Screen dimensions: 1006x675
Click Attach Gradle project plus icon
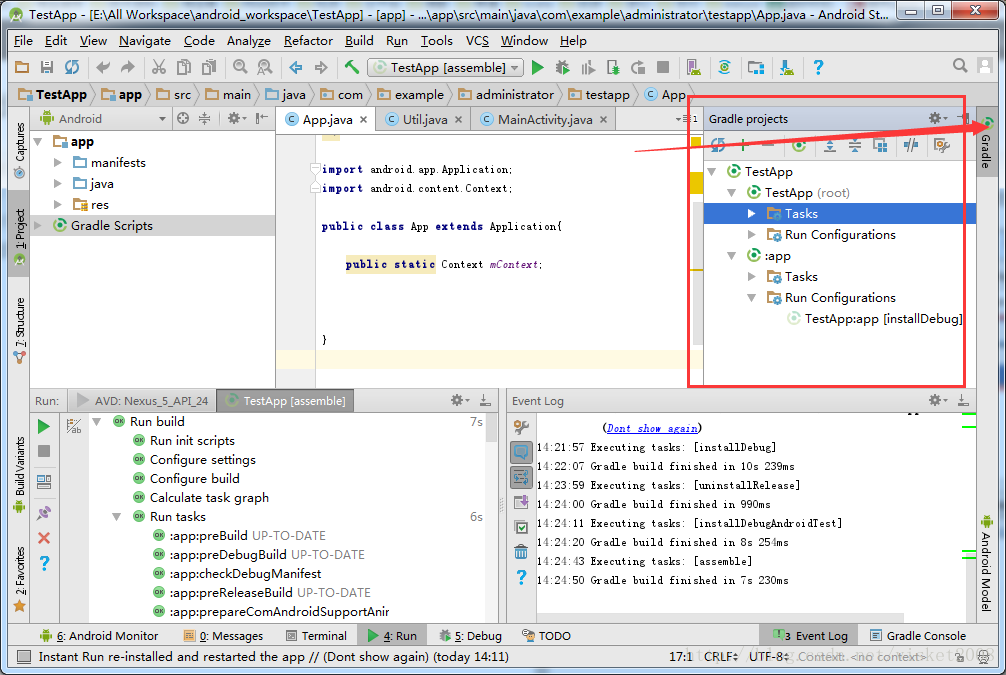tap(743, 146)
